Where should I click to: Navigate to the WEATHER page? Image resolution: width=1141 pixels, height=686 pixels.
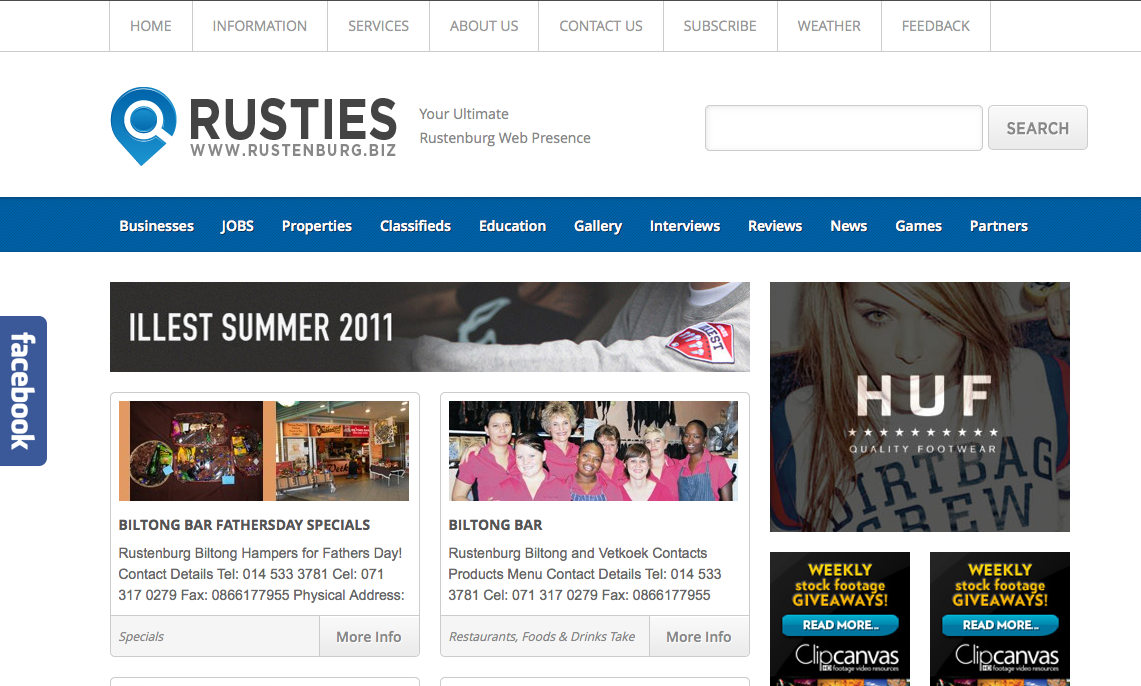point(828,26)
